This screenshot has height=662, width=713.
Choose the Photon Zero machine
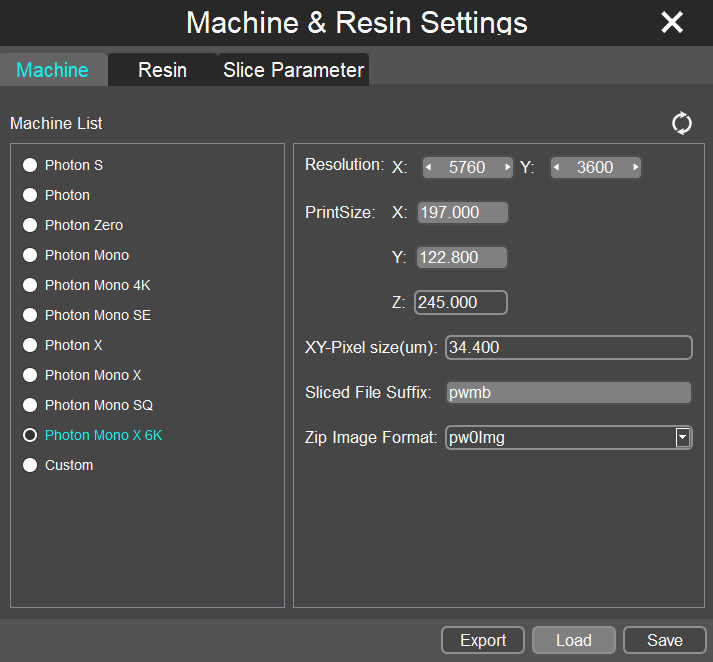pyautogui.click(x=30, y=225)
